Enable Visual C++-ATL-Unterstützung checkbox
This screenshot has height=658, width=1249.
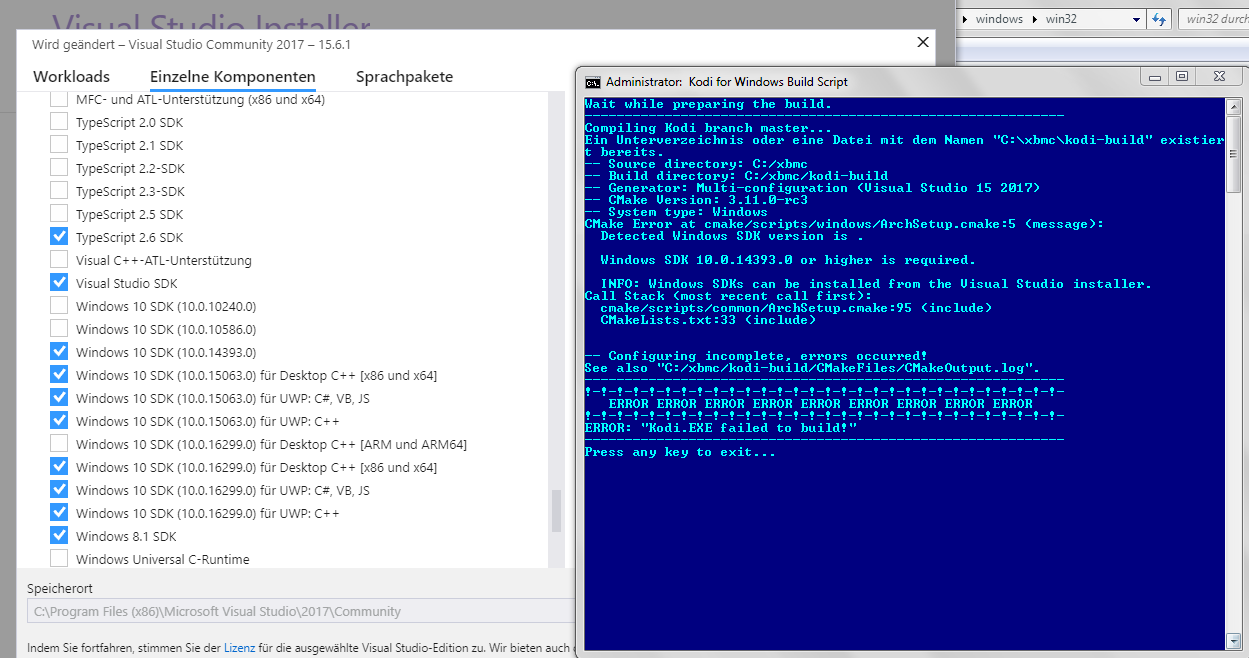tap(59, 260)
